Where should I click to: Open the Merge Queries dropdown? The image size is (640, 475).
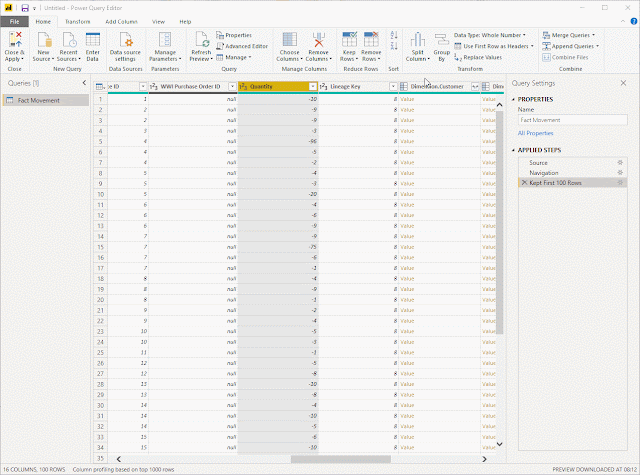pos(569,35)
